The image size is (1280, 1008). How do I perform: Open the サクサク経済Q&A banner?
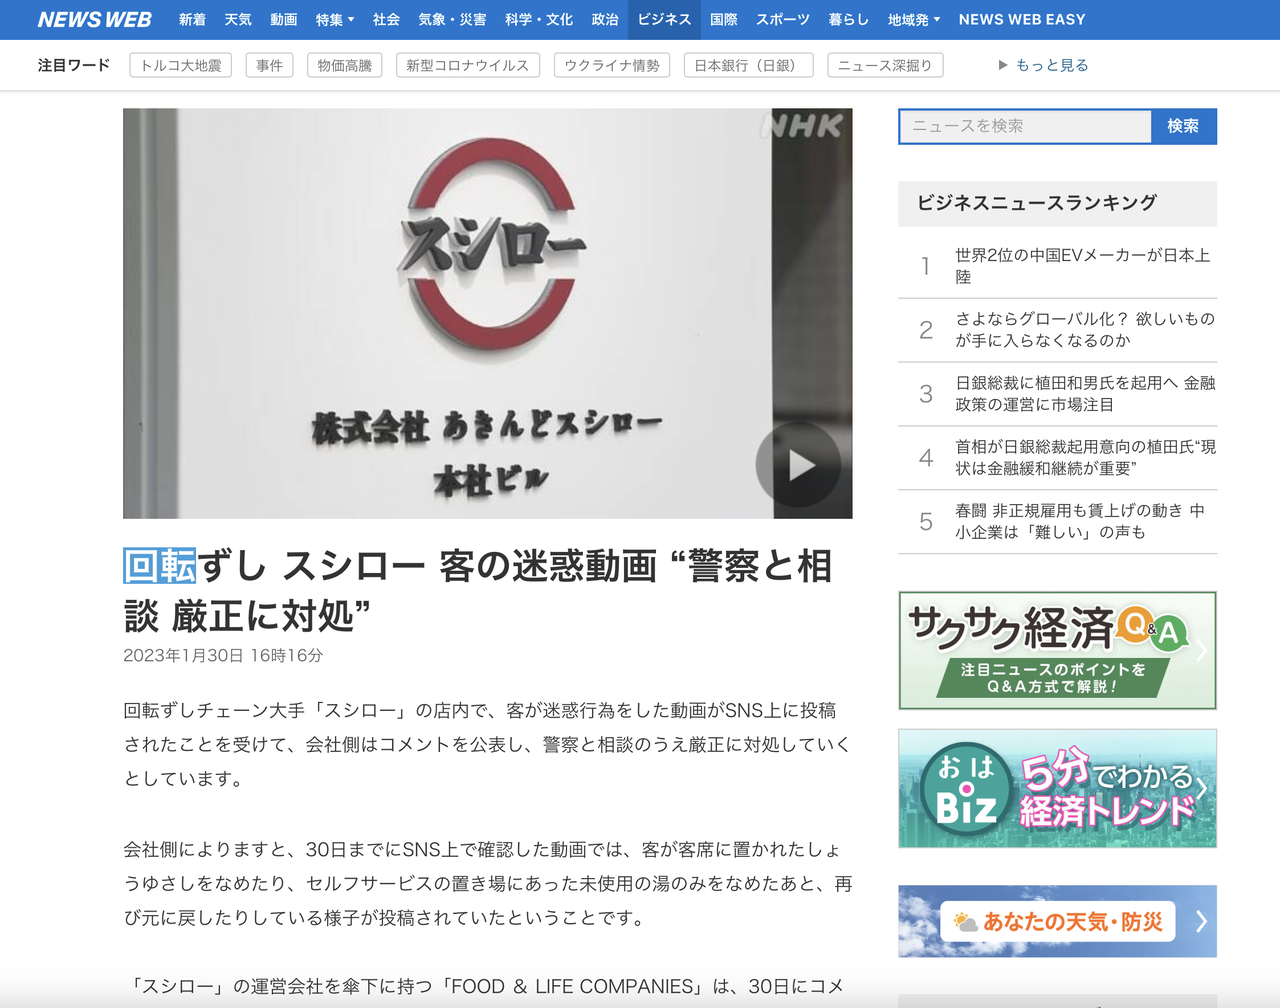pyautogui.click(x=1058, y=651)
